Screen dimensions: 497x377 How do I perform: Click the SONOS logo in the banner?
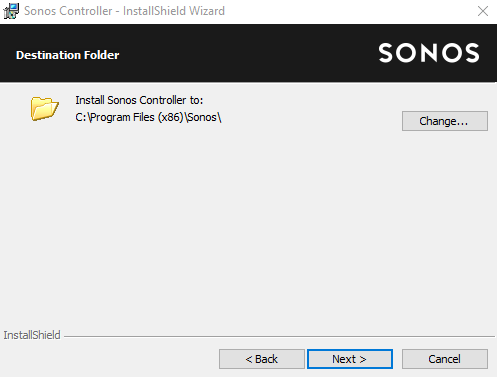click(429, 53)
